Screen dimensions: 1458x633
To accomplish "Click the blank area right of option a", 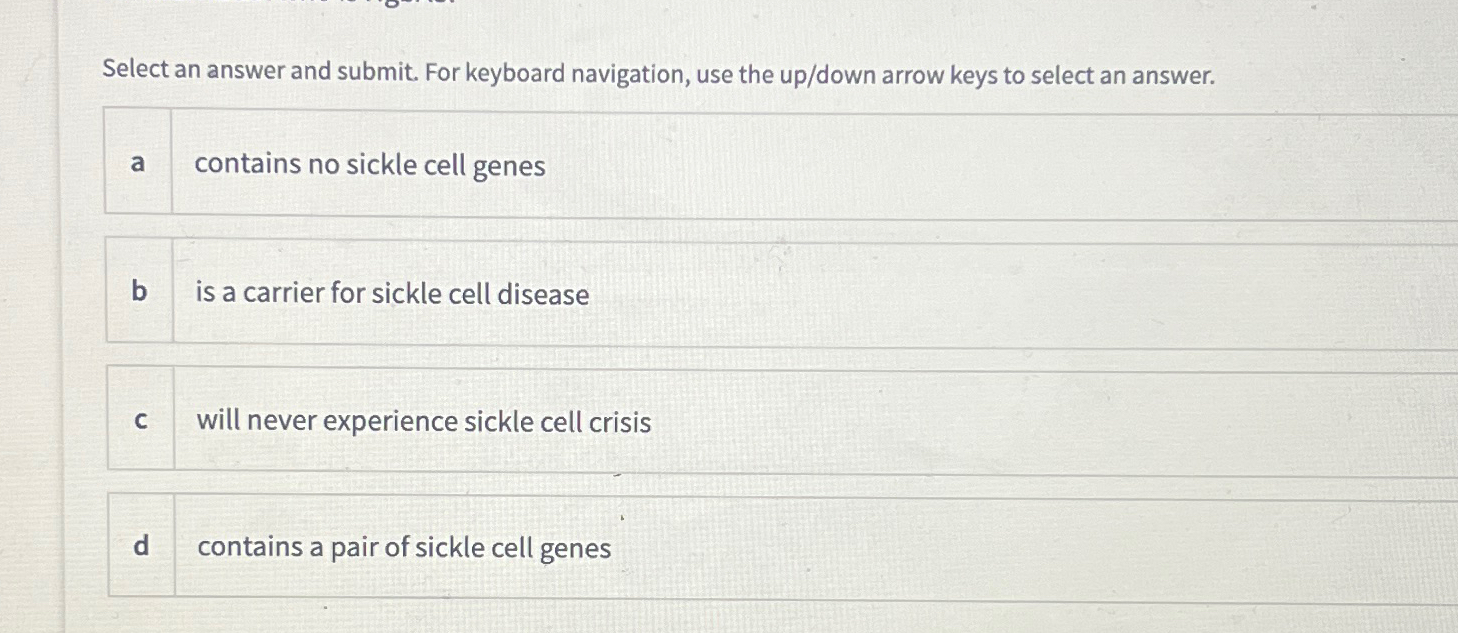I will tap(1000, 165).
